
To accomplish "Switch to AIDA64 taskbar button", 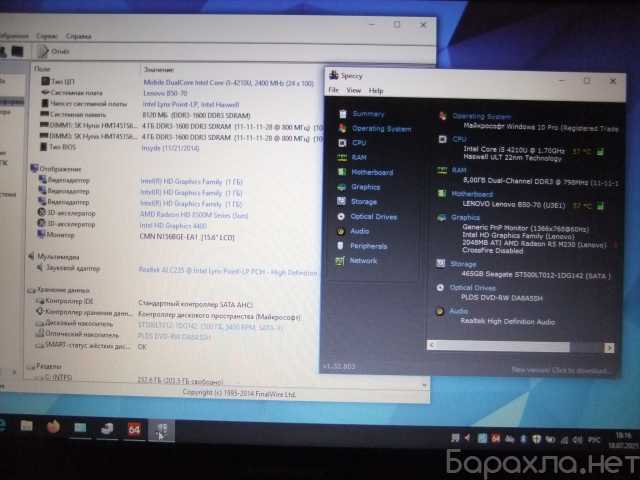I will (x=134, y=429).
